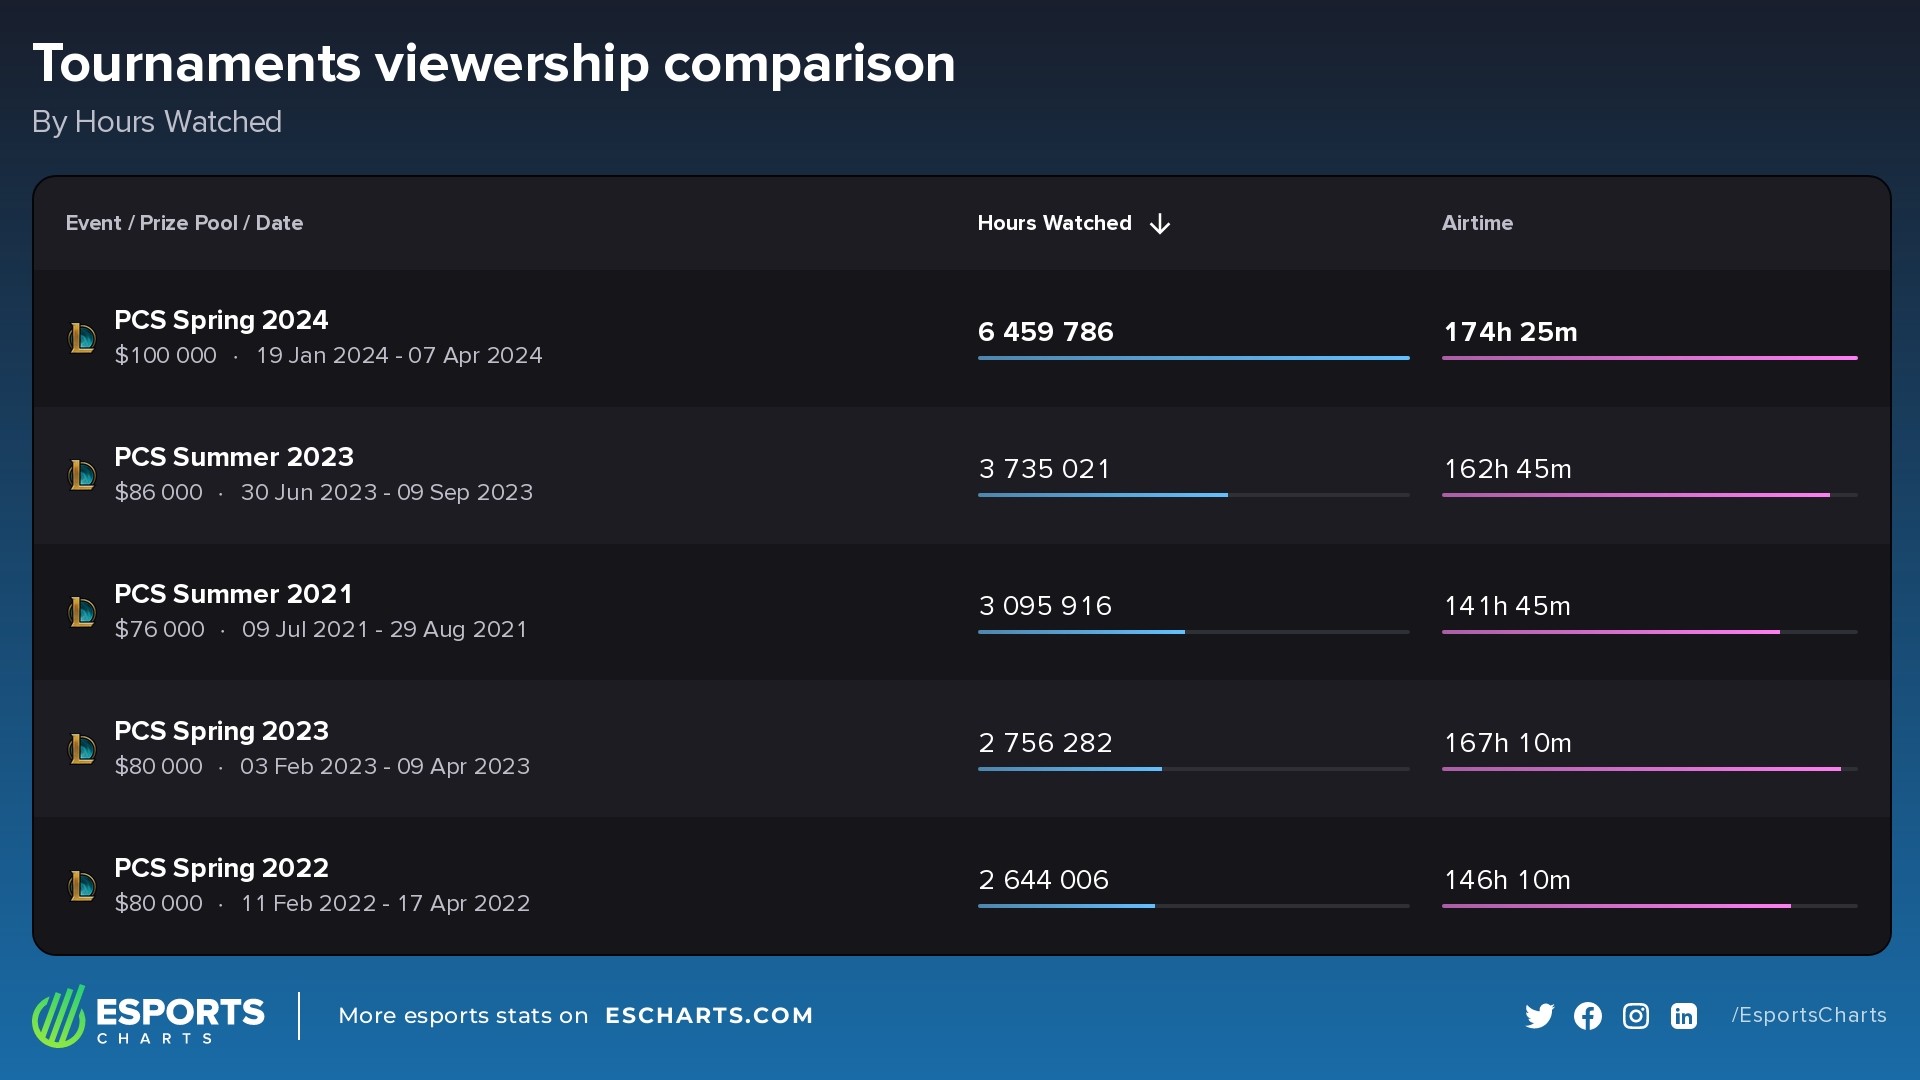Click League of Legends icon beside PCS Spring 2022
Screen dimensions: 1920x1080
click(x=82, y=886)
